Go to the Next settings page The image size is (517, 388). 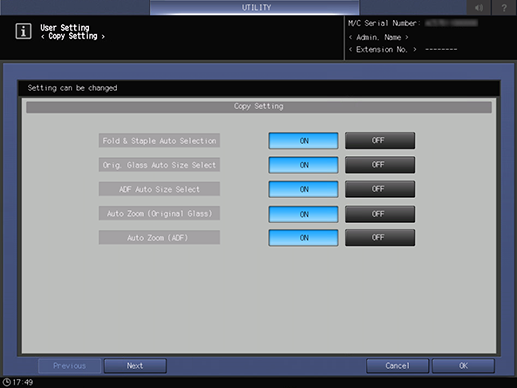click(x=135, y=366)
